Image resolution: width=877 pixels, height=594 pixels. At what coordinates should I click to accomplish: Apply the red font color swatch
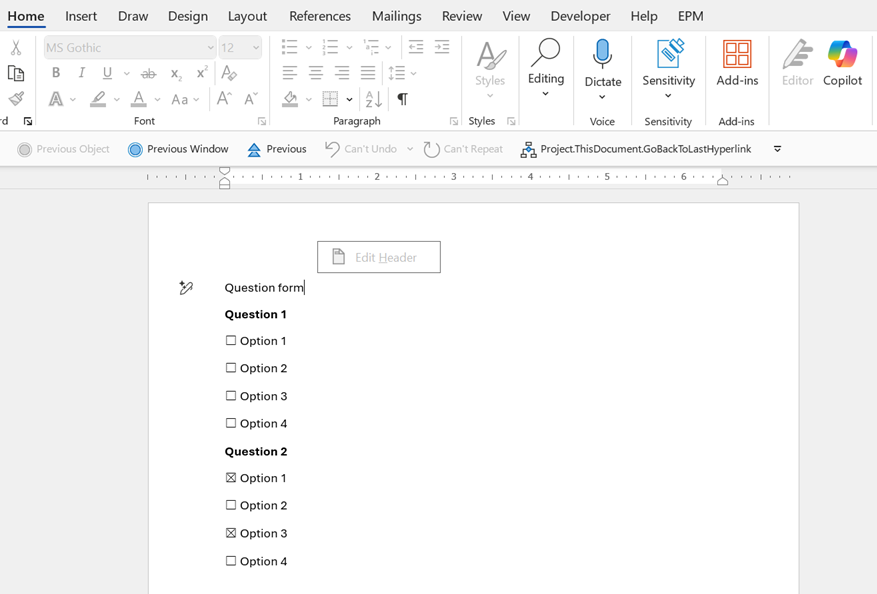138,99
